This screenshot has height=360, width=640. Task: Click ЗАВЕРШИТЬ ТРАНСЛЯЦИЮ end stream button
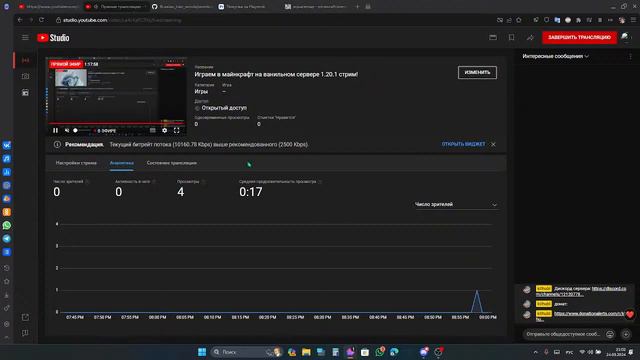click(x=579, y=38)
